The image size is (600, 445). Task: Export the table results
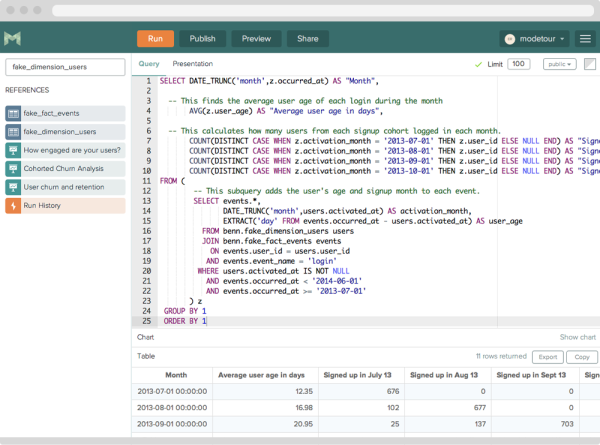click(548, 357)
